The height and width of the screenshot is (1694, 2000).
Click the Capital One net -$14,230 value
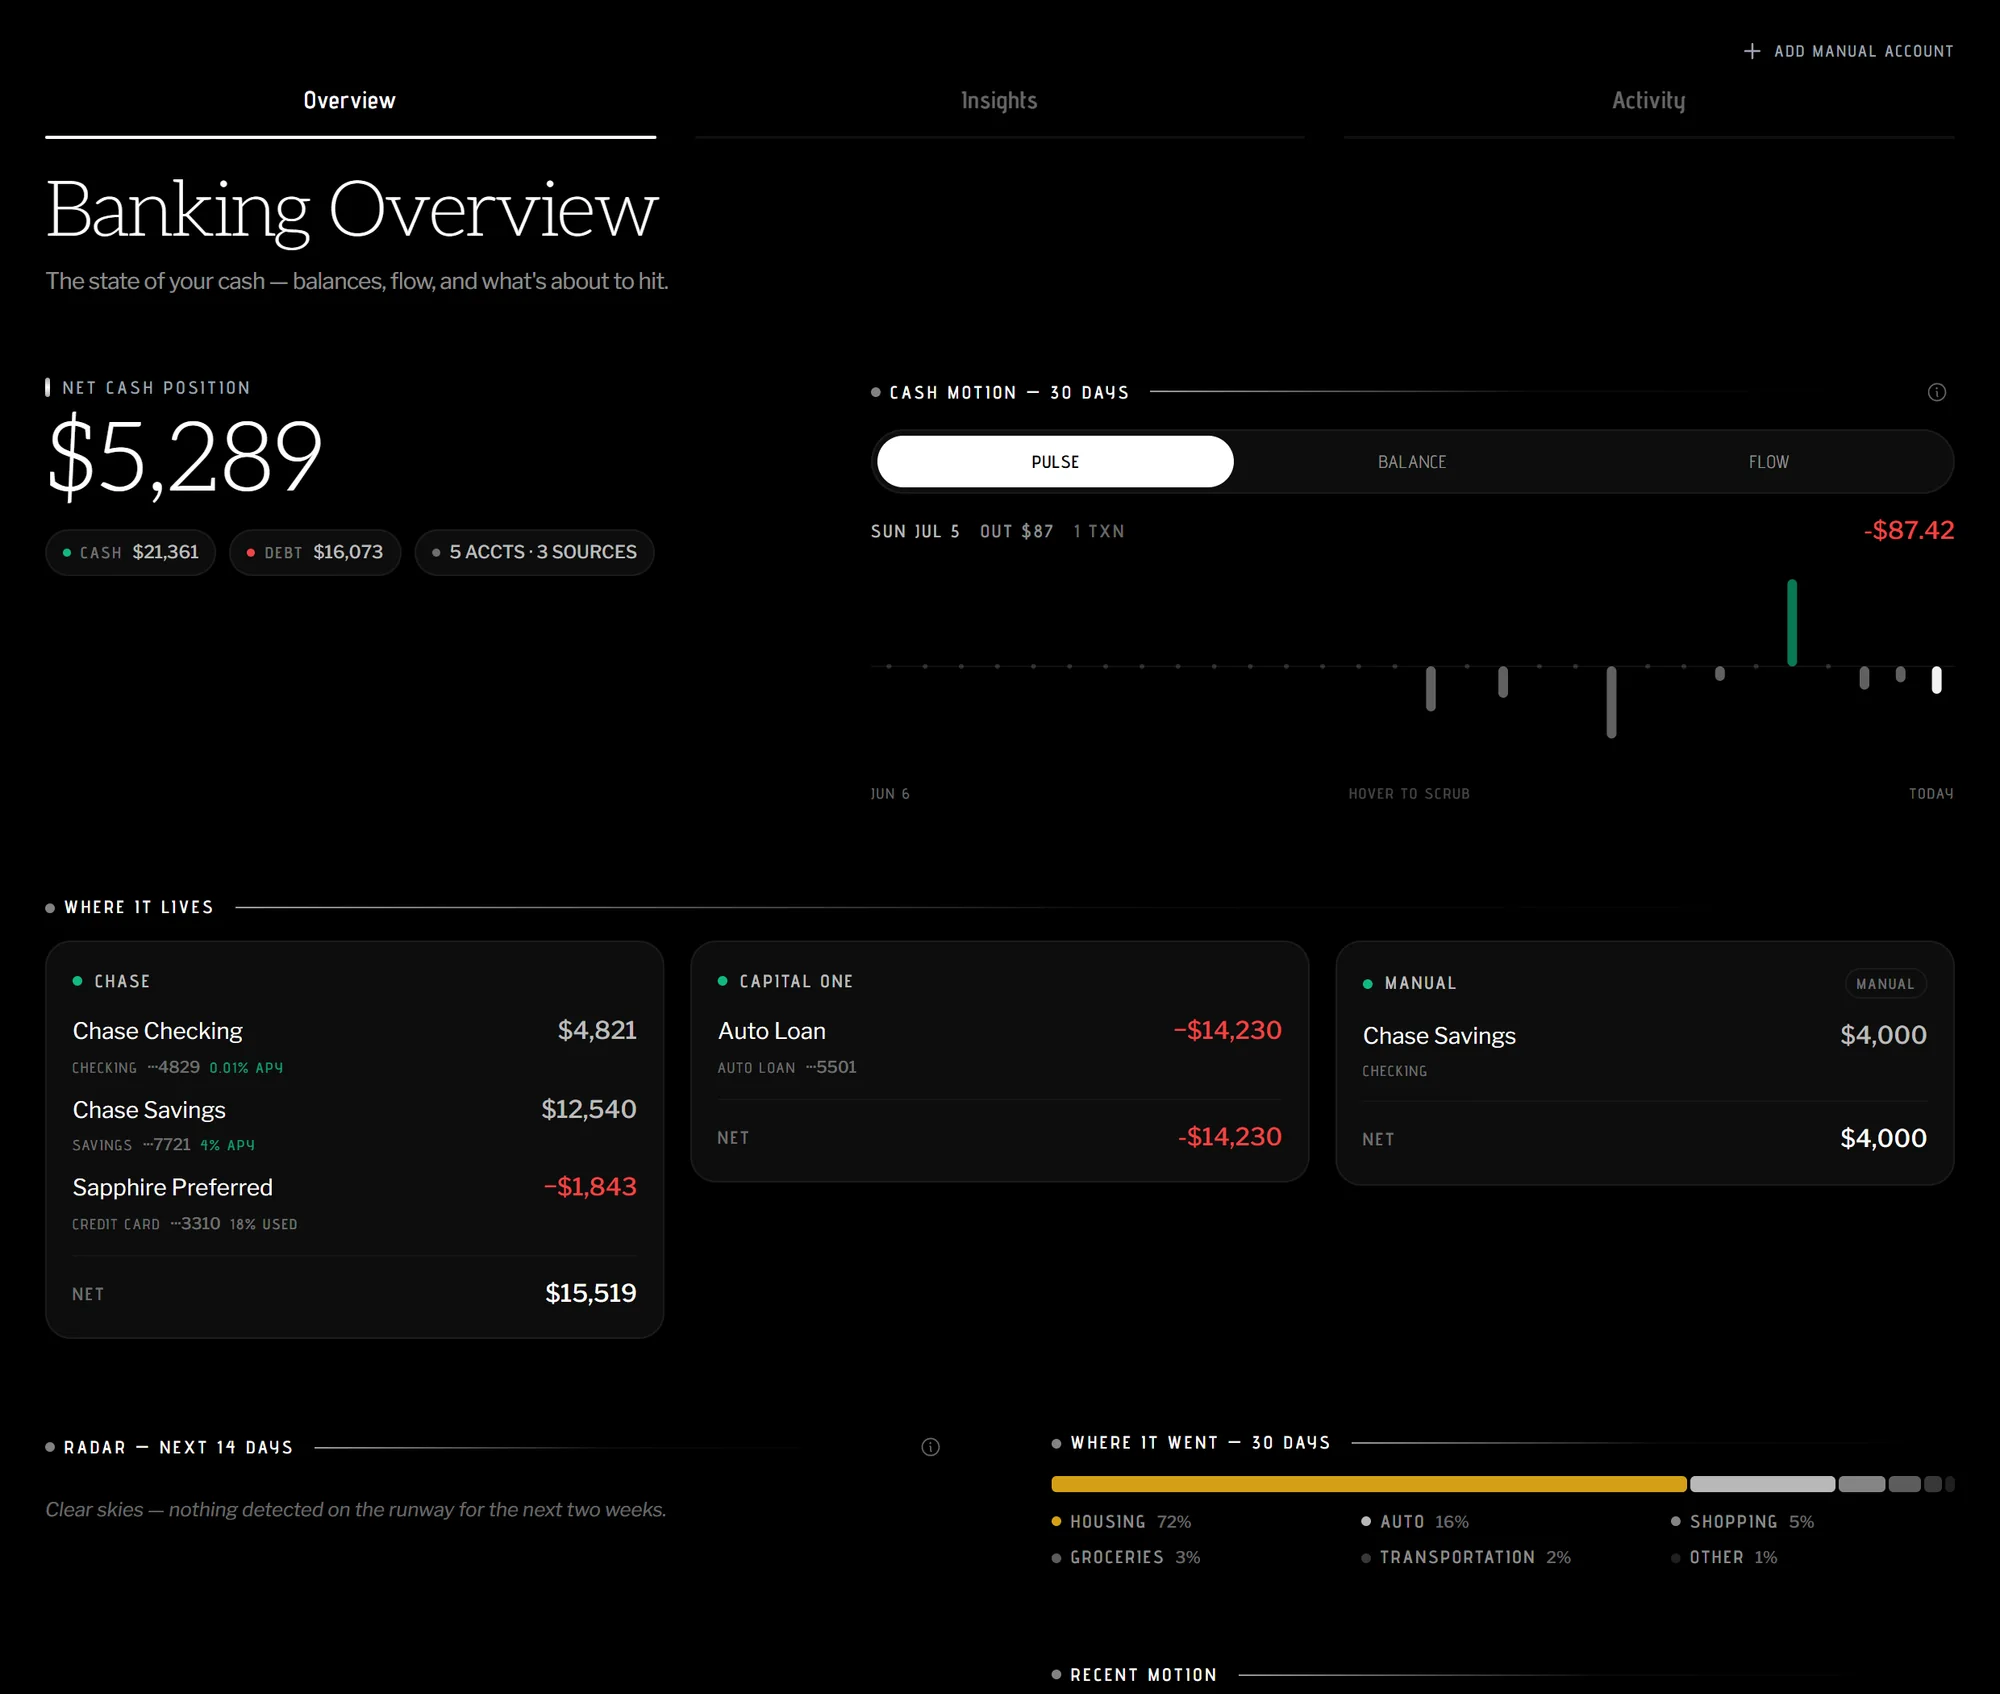(1229, 1137)
